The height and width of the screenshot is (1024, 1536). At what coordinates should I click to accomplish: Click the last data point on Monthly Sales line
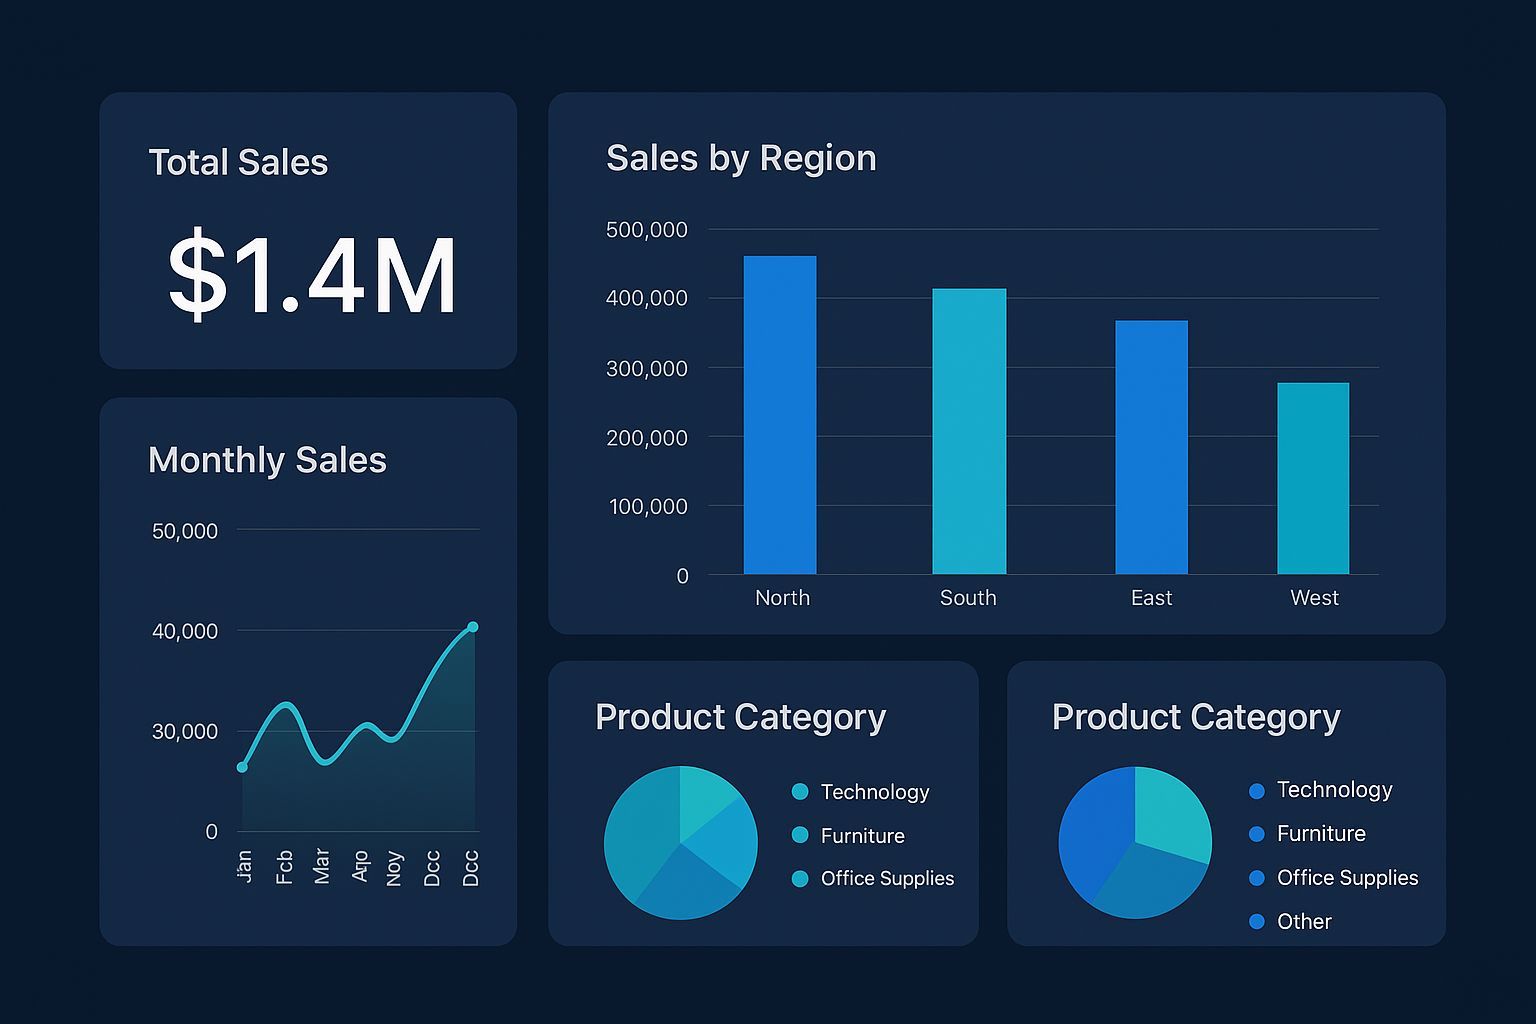coord(473,627)
